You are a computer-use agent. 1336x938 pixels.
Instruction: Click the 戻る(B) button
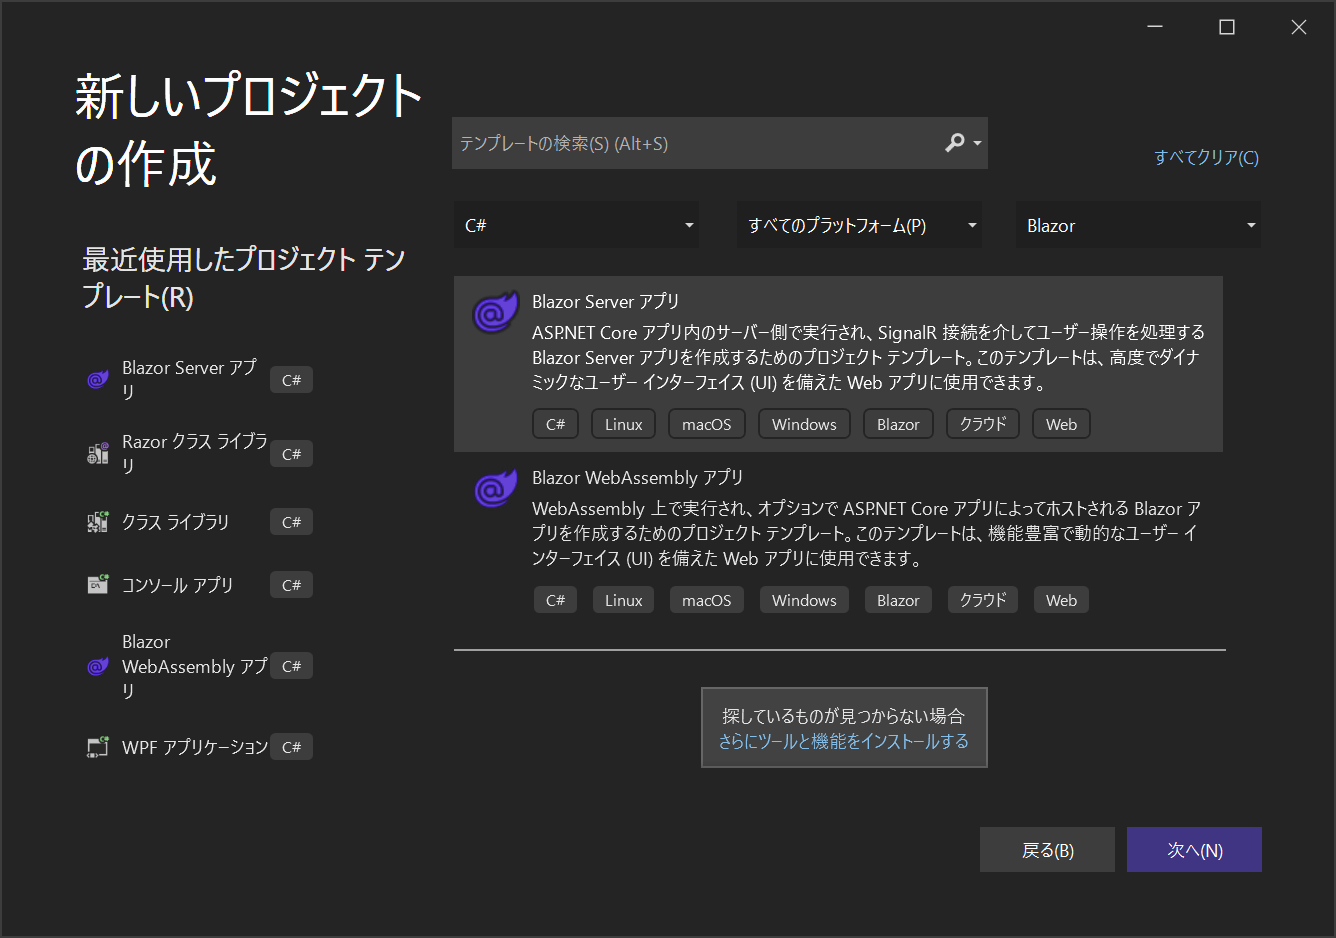tap(1047, 850)
